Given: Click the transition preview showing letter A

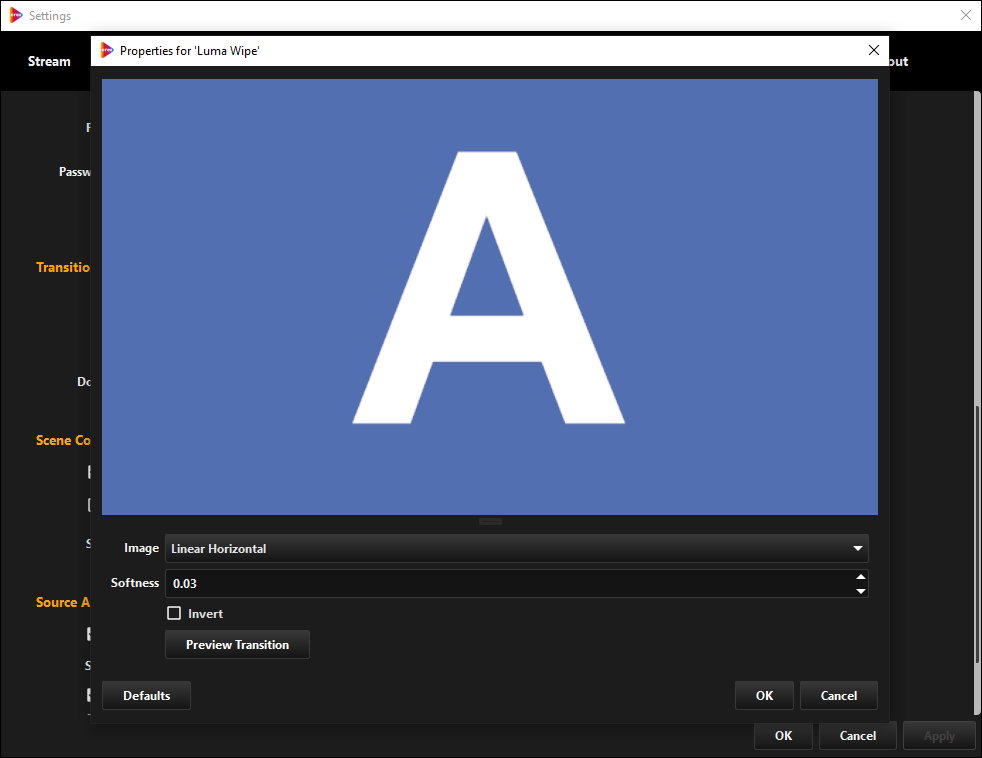Looking at the screenshot, I should (490, 297).
